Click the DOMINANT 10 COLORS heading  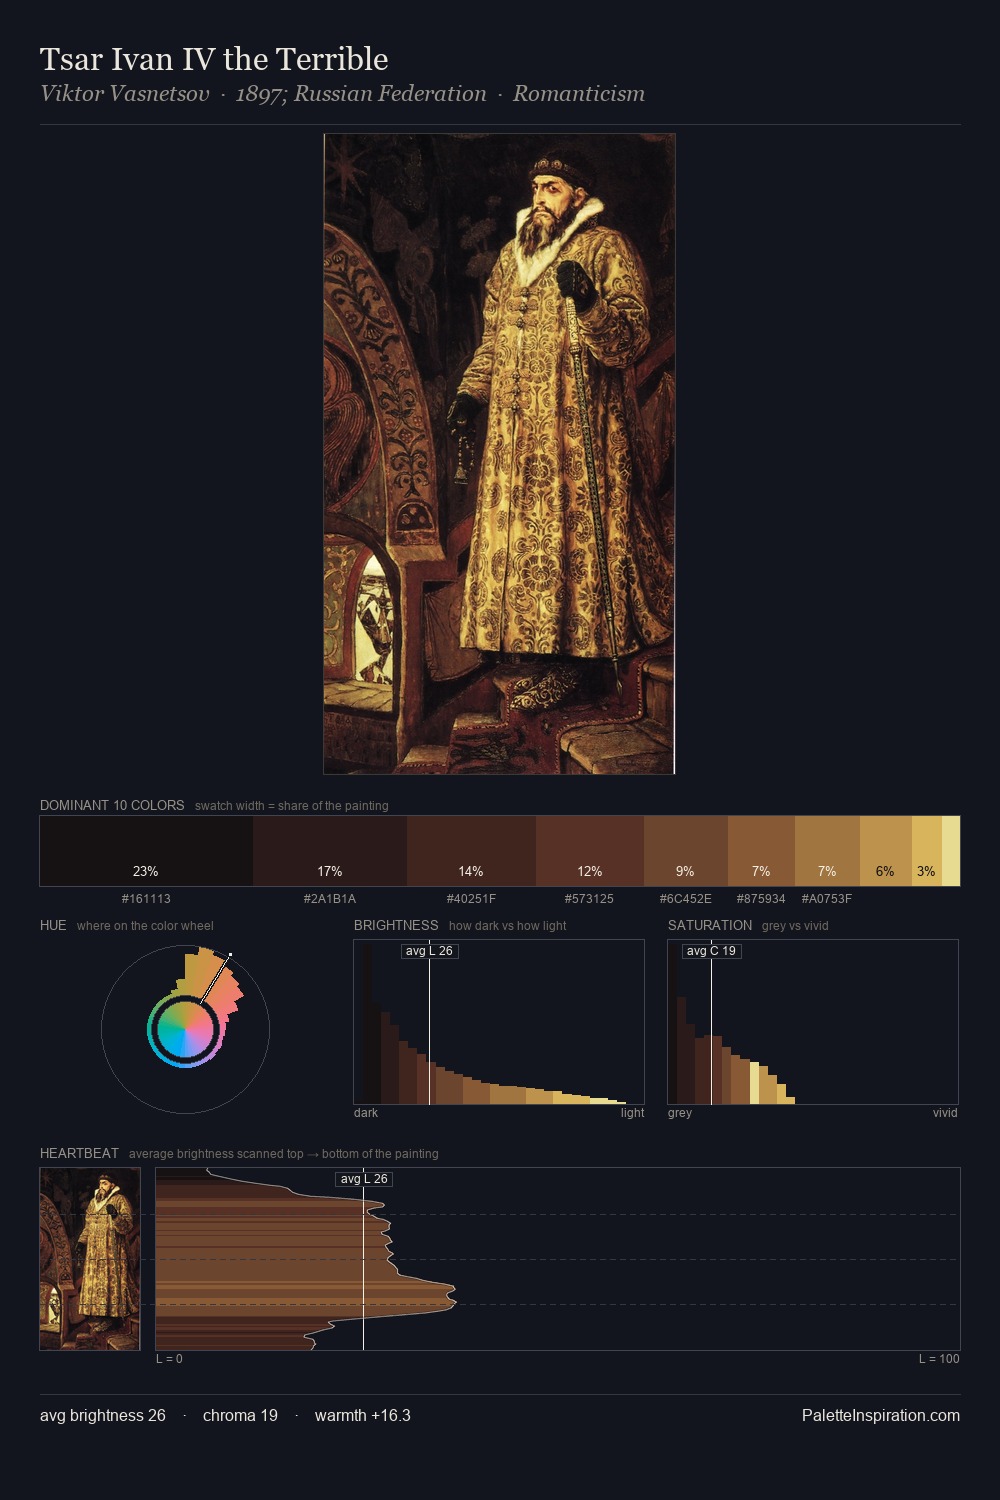pos(112,805)
